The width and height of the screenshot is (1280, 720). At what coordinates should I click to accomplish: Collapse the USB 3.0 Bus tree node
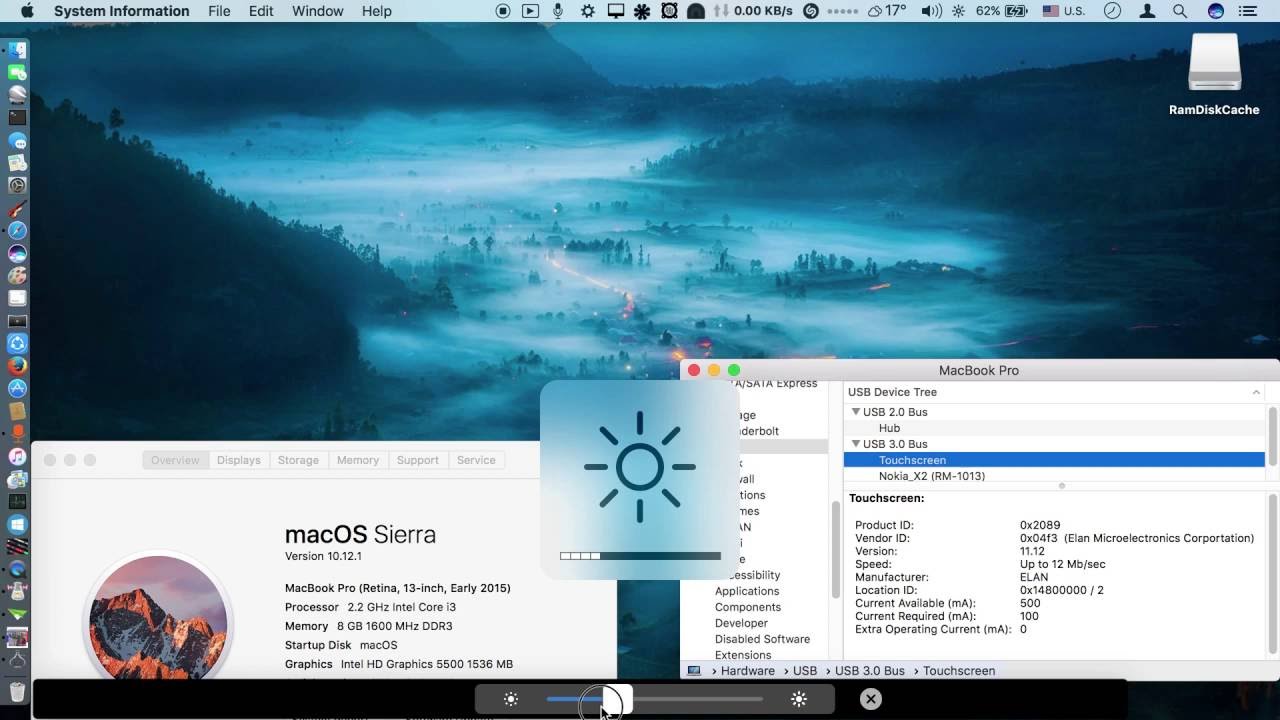[856, 444]
